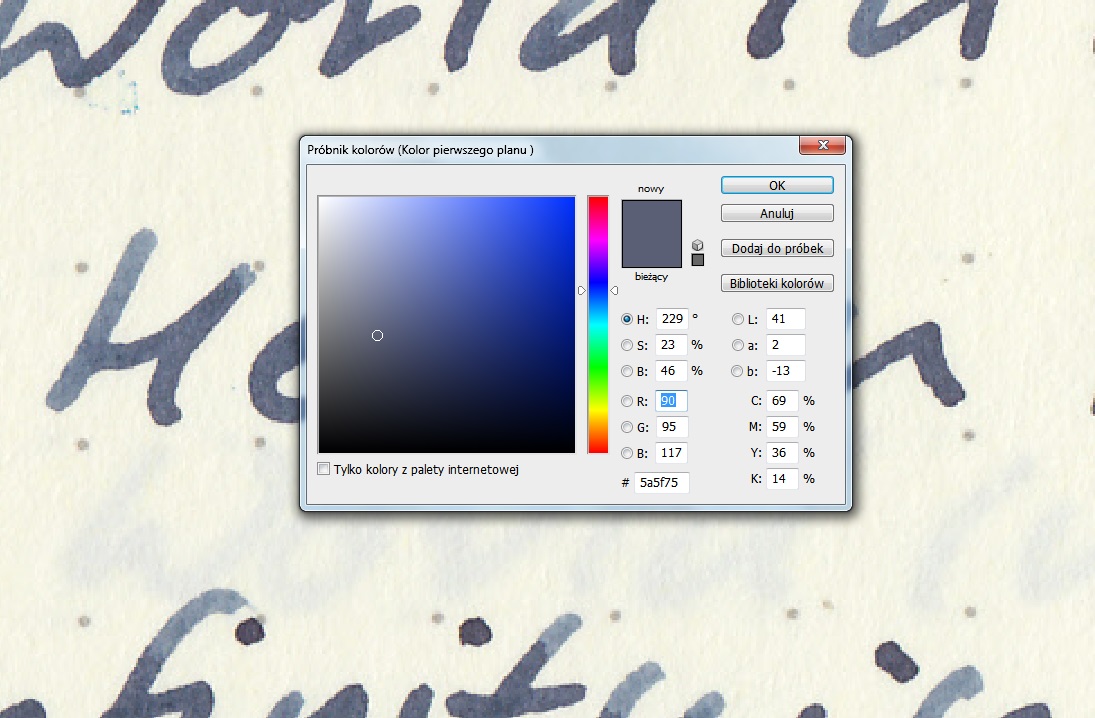
Task: Click the Anuluj button
Action: tap(776, 213)
